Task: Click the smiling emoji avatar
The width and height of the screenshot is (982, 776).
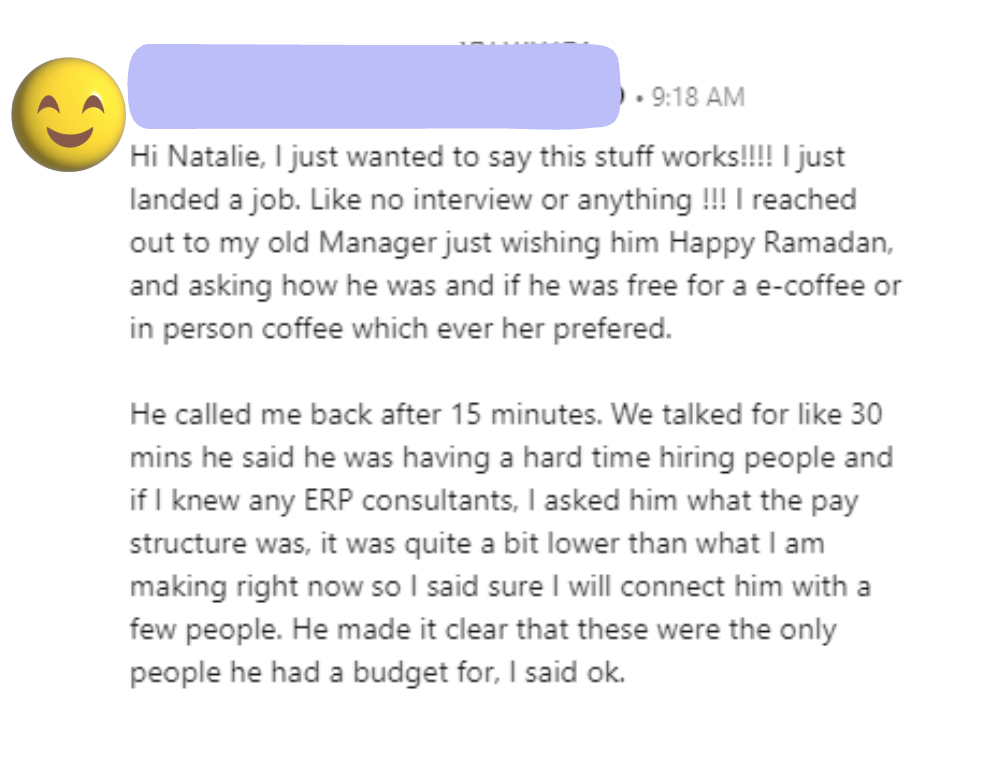Action: tap(68, 116)
